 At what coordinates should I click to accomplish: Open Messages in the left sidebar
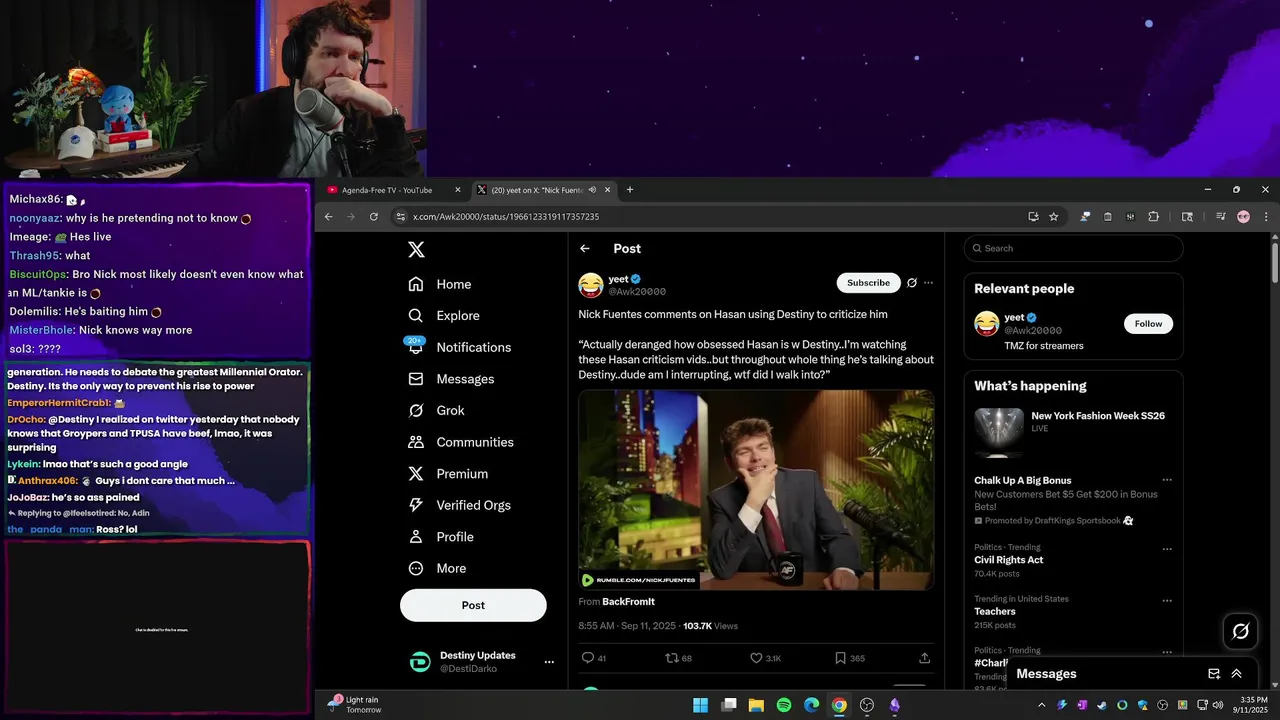pyautogui.click(x=452, y=379)
